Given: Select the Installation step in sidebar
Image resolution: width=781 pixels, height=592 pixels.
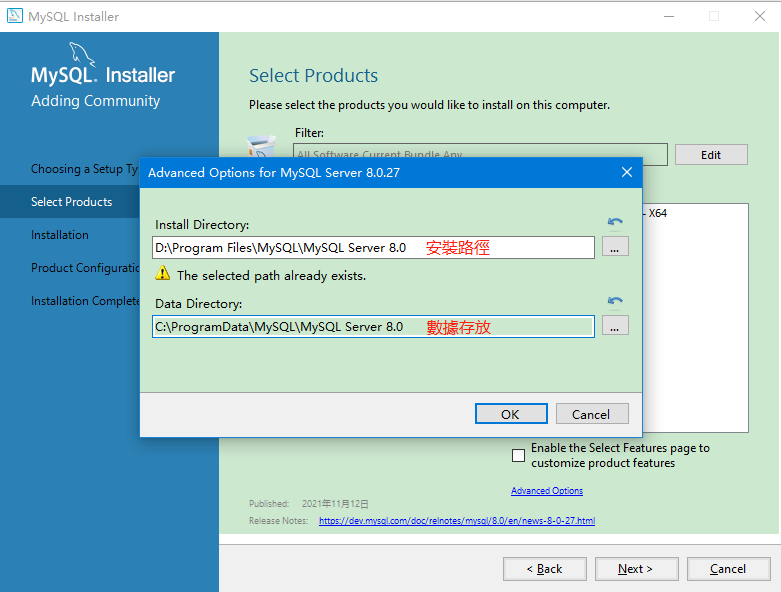Looking at the screenshot, I should click(x=60, y=235).
